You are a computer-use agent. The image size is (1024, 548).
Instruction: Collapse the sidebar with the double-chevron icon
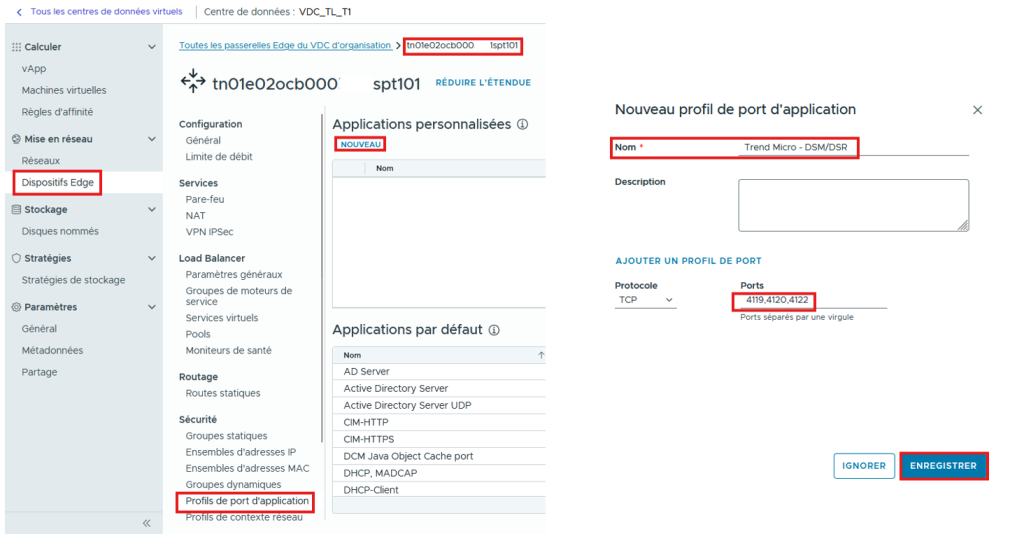point(146,523)
